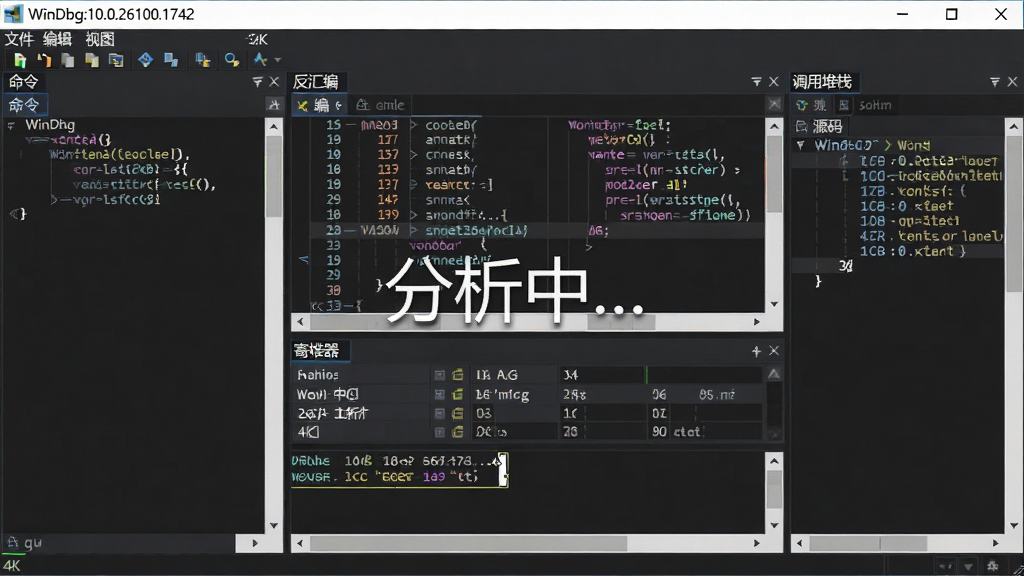Click the blue overlapping squares toolbar icon
Screen dimensions: 1024x576
(171, 60)
